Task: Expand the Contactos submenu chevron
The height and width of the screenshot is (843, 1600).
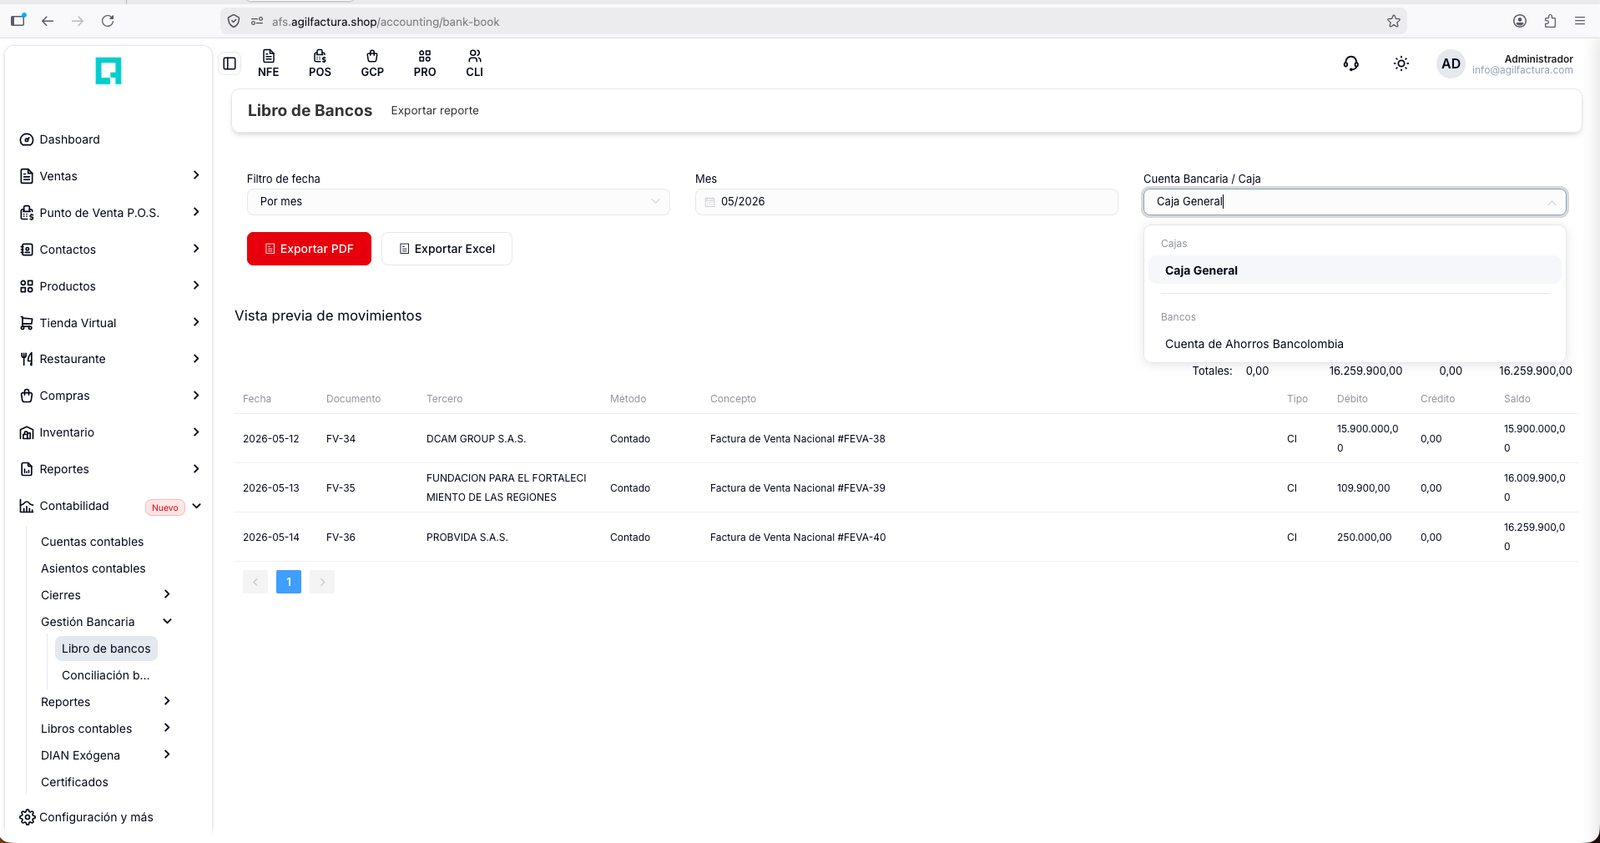Action: click(196, 249)
